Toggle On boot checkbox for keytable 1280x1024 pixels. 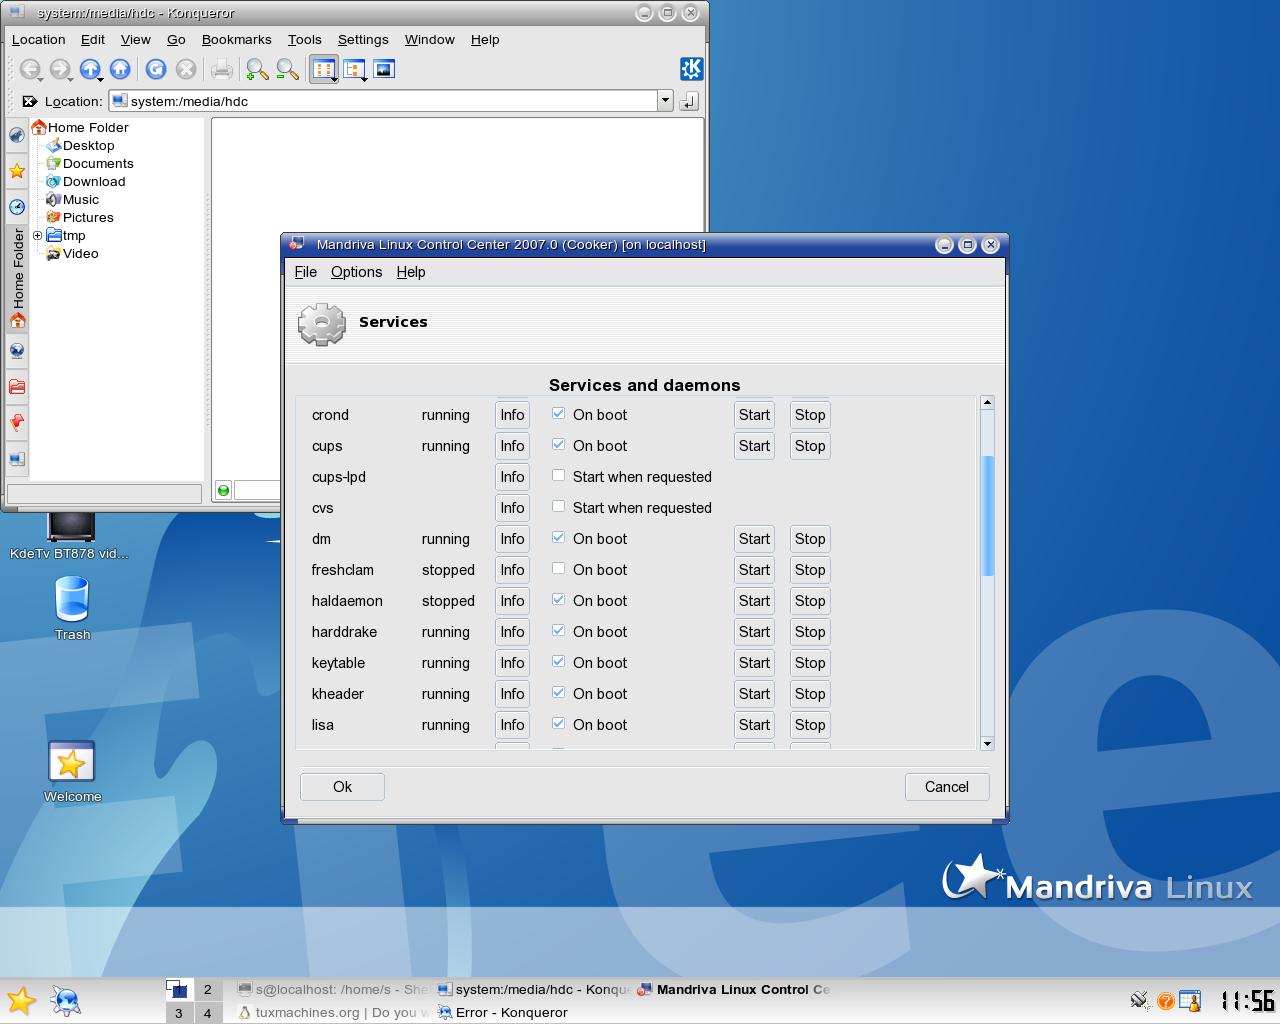559,662
